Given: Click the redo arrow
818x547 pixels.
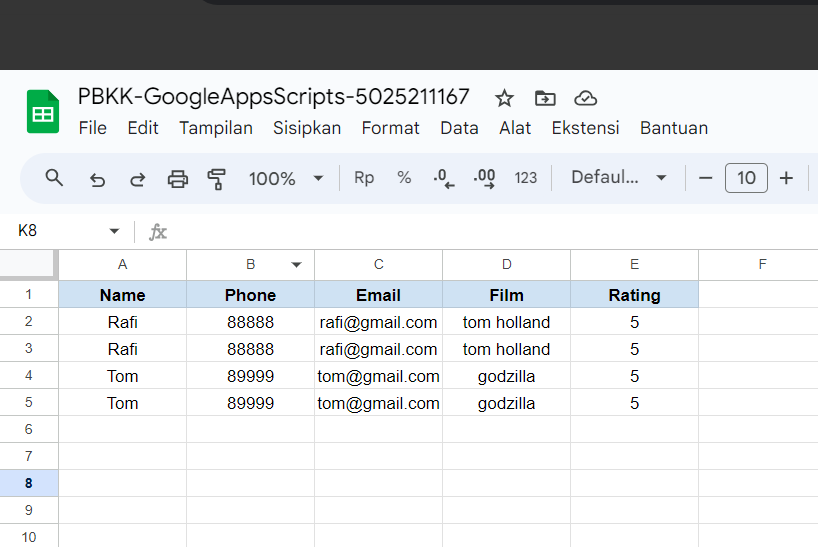Looking at the screenshot, I should [137, 179].
